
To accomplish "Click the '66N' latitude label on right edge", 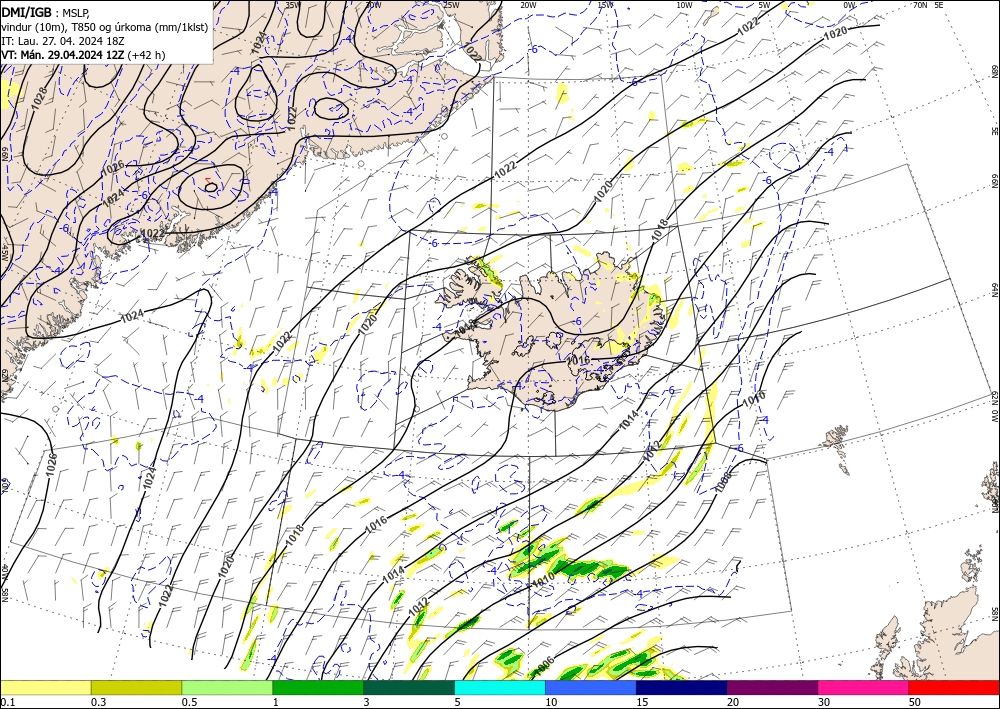I will (994, 182).
